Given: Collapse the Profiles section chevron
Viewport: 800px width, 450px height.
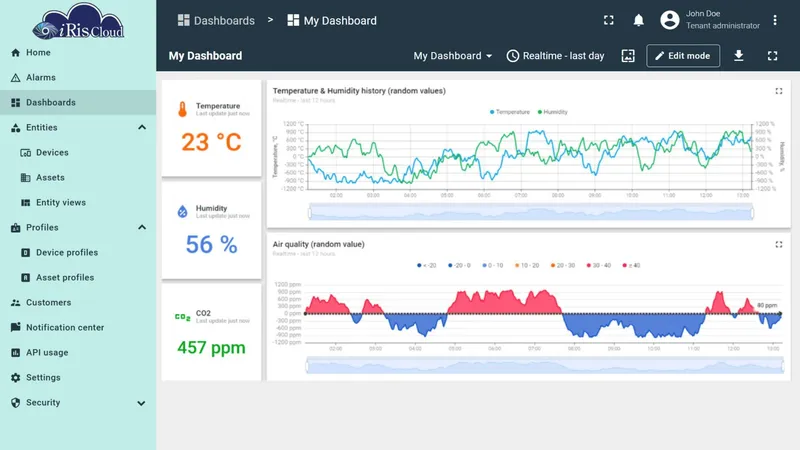Looking at the screenshot, I should 142,228.
